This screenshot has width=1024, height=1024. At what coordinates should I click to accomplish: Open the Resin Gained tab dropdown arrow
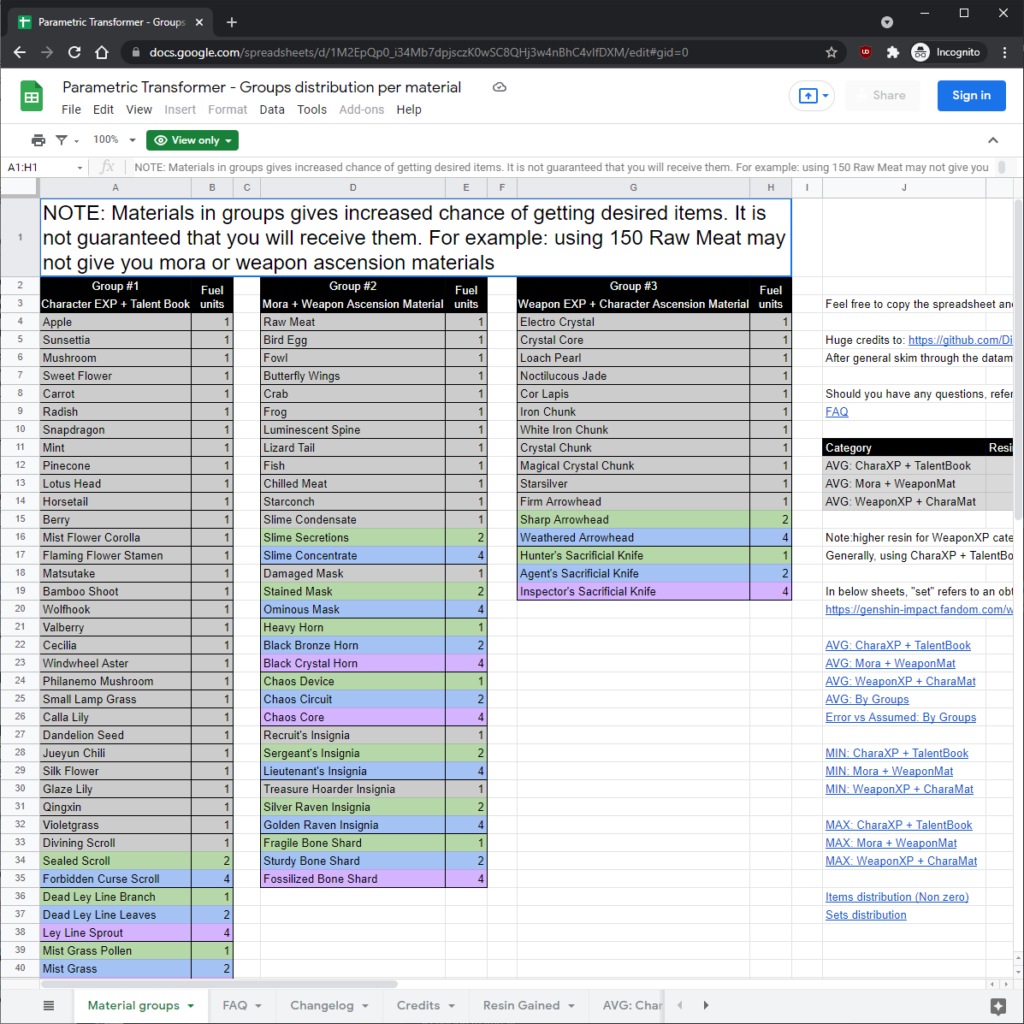[571, 1006]
